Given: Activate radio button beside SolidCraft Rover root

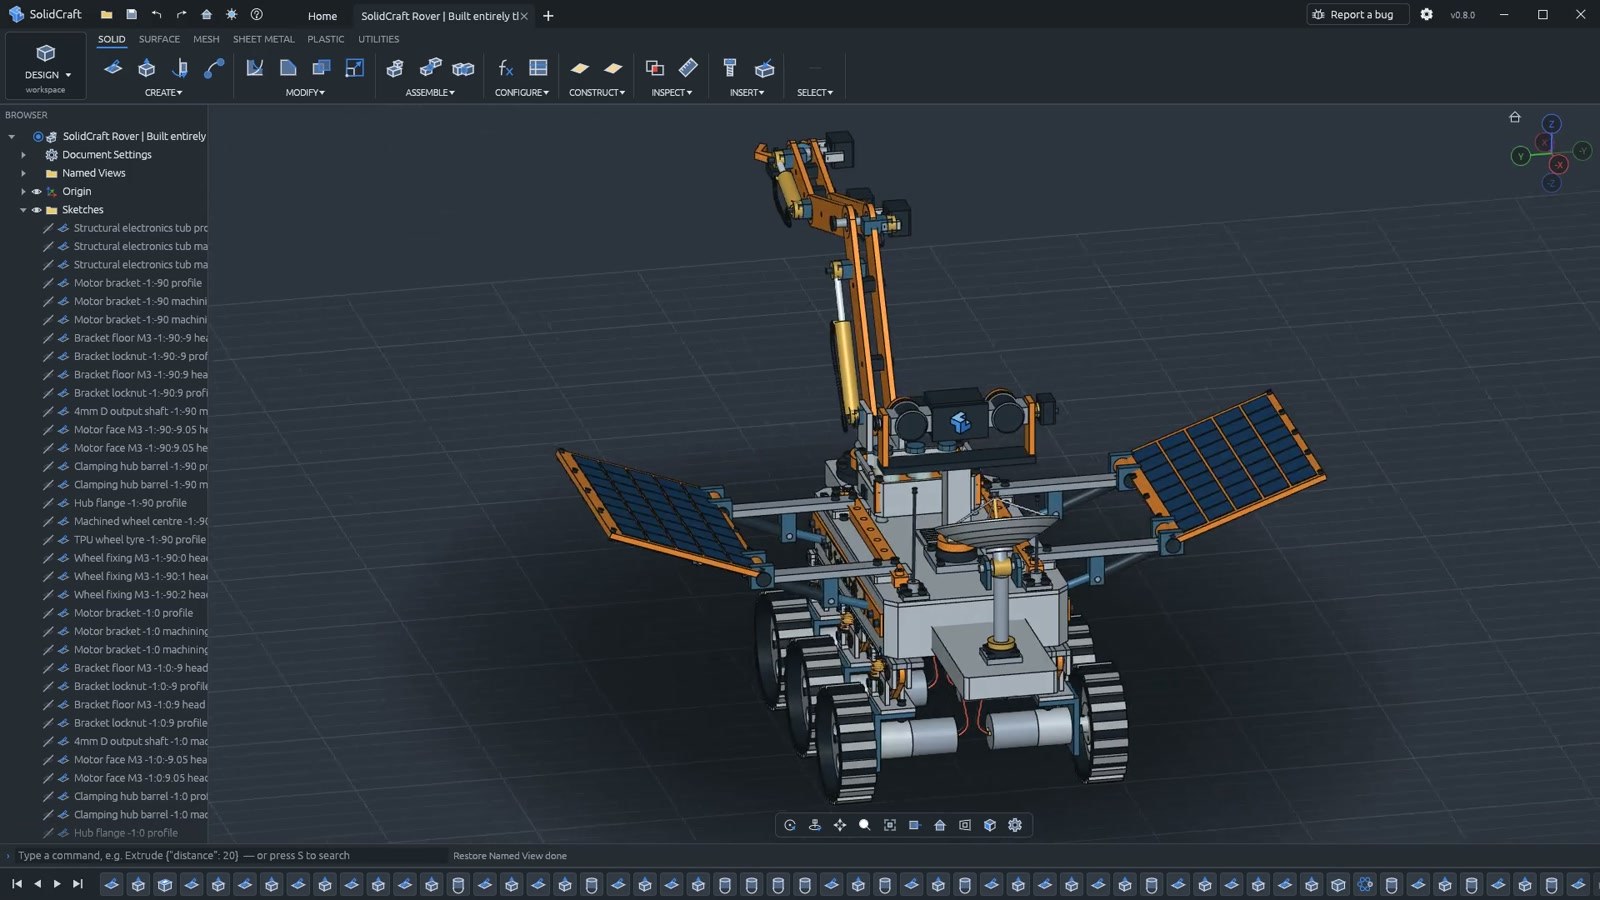Looking at the screenshot, I should [38, 136].
